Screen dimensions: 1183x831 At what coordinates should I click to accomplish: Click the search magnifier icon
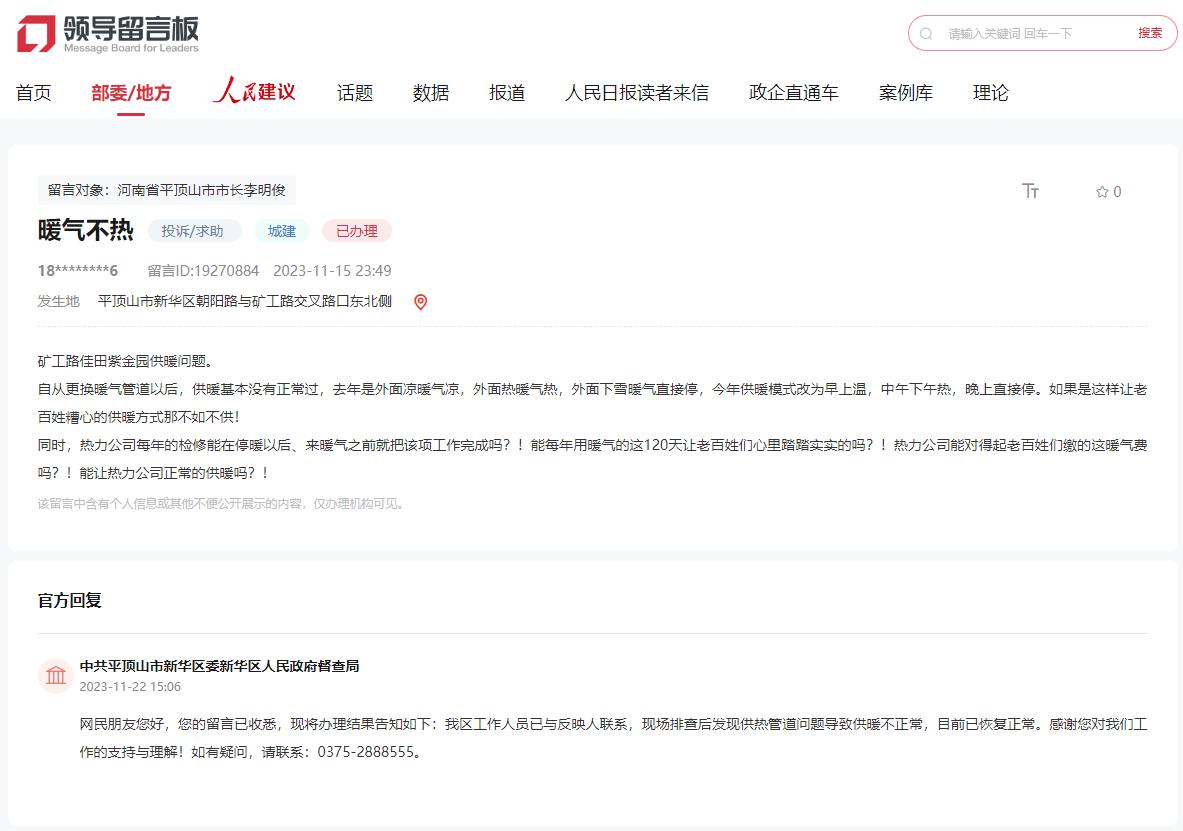click(x=926, y=33)
